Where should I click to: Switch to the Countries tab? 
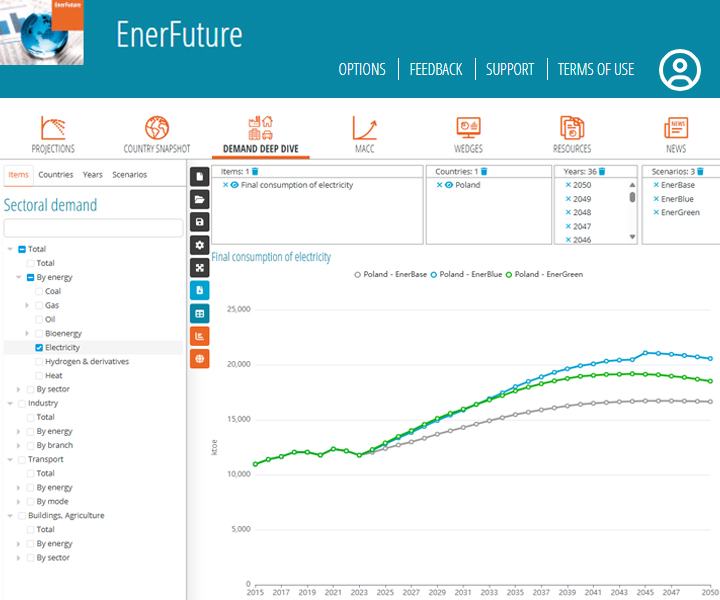click(56, 174)
